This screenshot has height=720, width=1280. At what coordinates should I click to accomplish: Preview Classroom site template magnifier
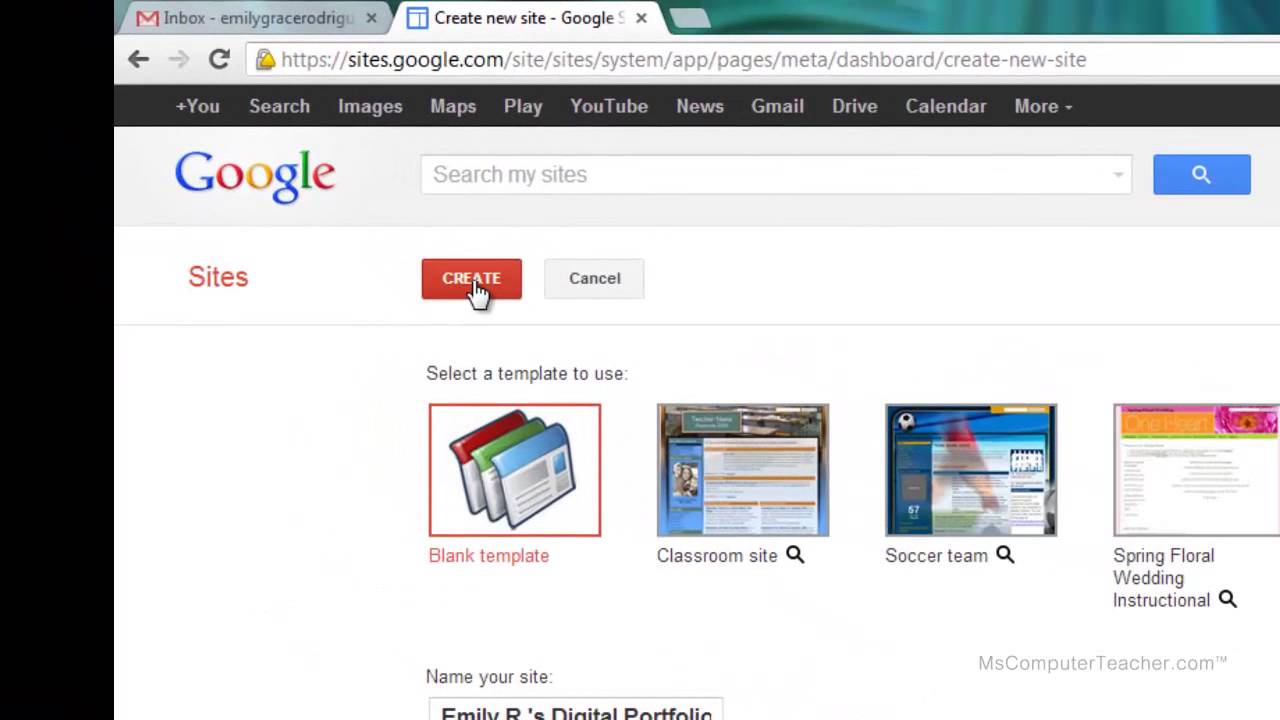pos(795,554)
